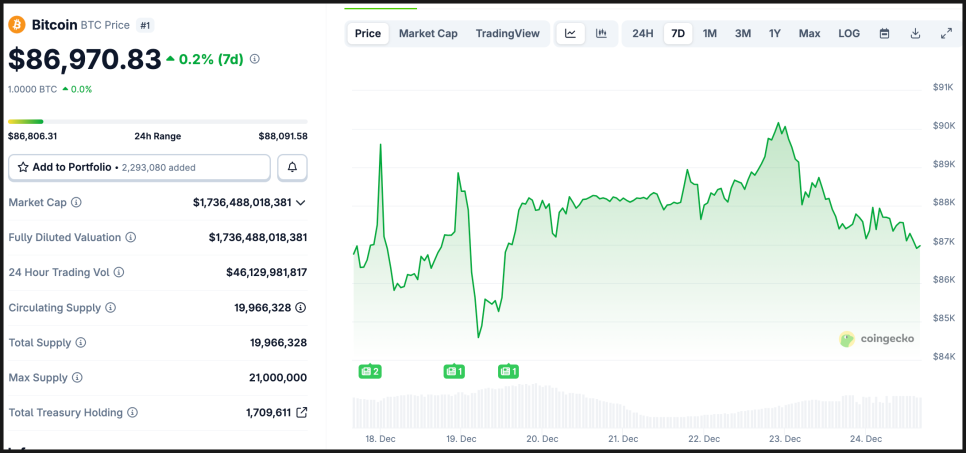Open Total Treasury Holding external link icon

tap(302, 412)
